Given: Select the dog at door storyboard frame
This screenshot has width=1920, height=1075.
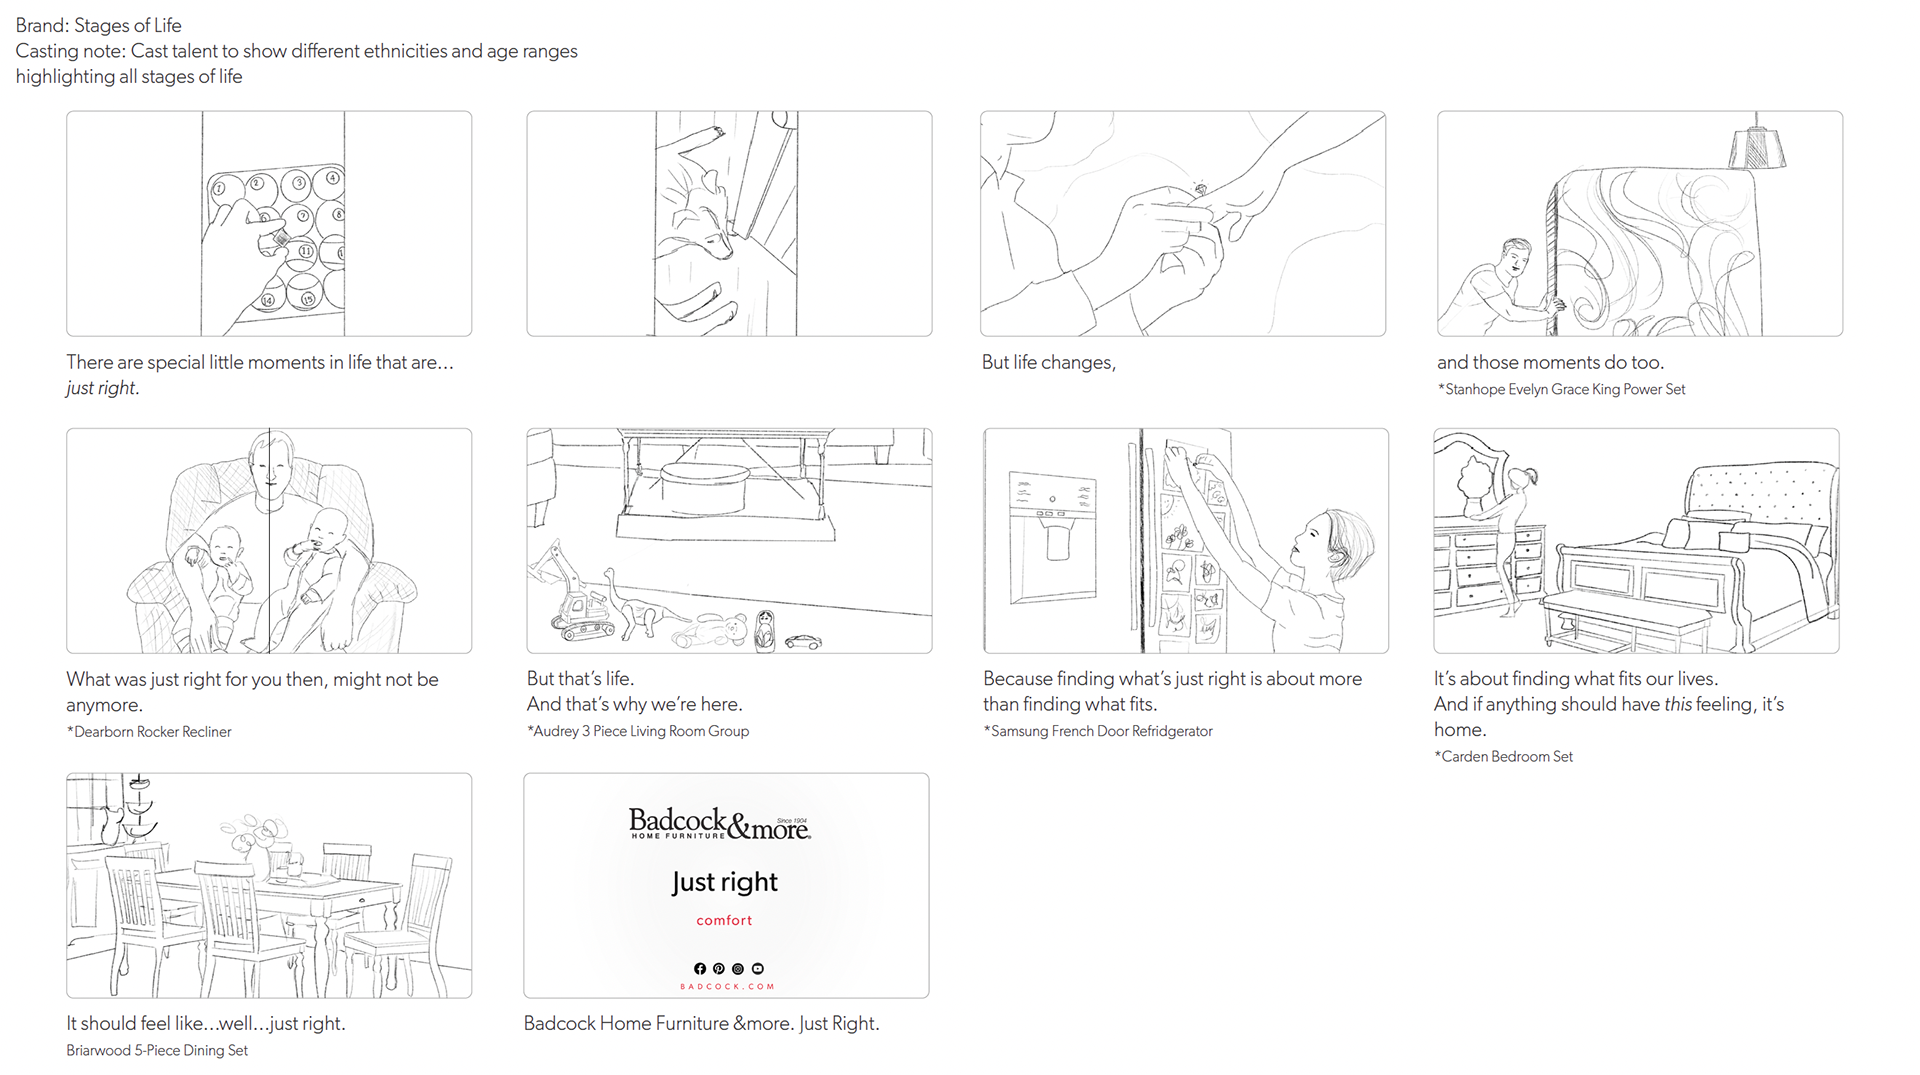Looking at the screenshot, I should (729, 223).
